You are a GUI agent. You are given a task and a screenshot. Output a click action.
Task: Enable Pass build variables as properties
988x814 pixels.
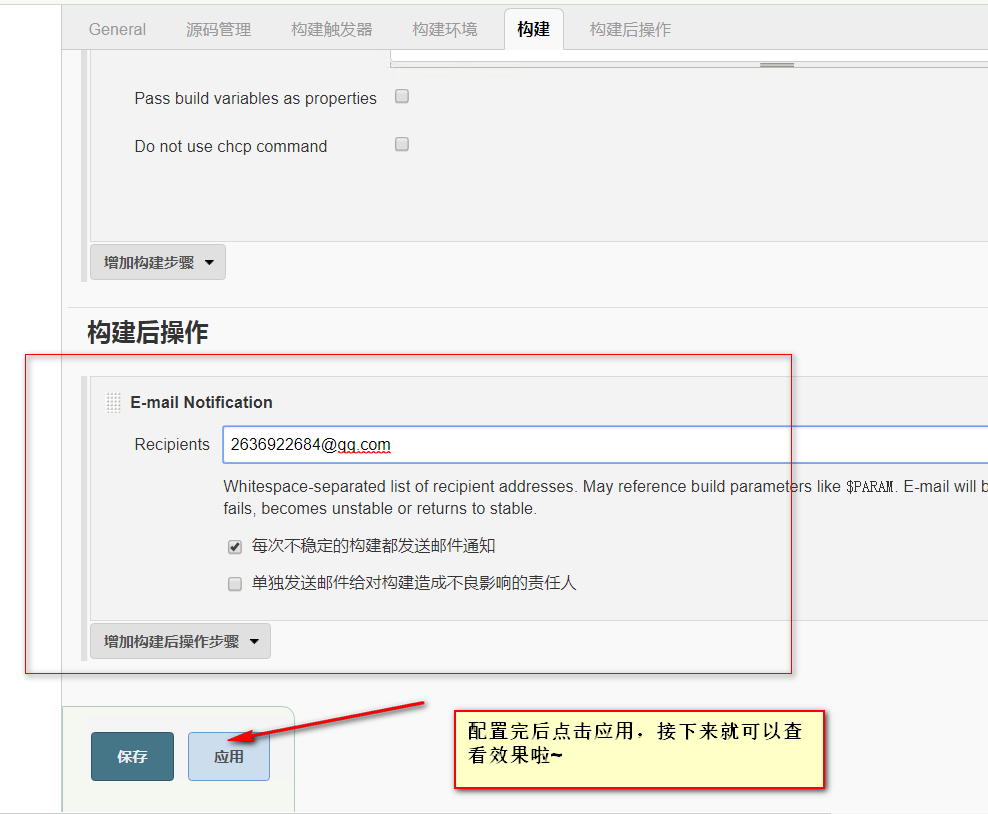402,96
